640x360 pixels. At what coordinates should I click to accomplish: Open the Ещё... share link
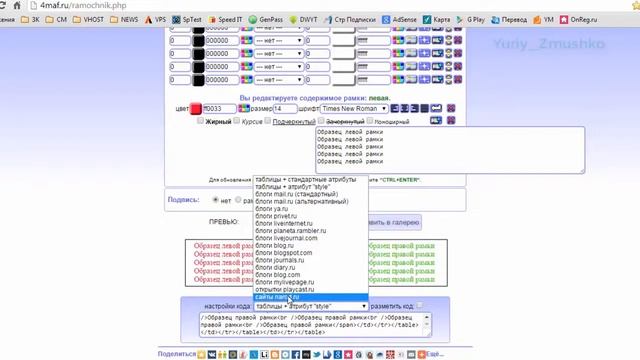[x=434, y=354]
